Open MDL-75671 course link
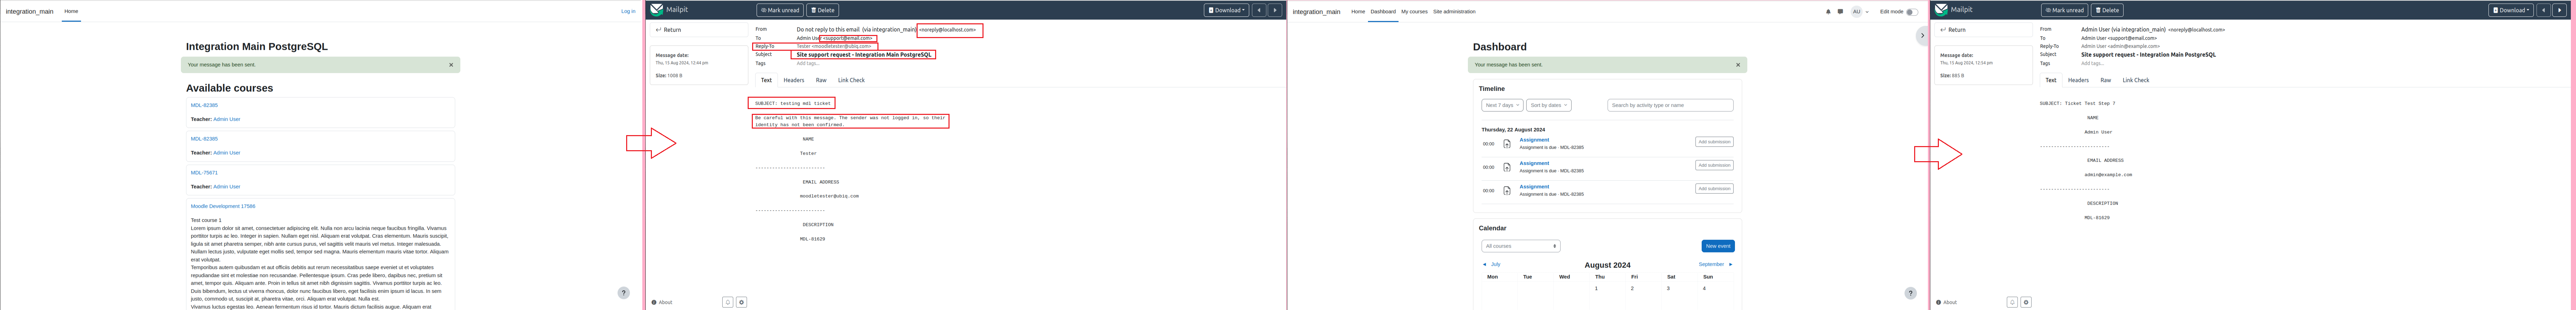The width and height of the screenshot is (2576, 310). click(x=204, y=172)
